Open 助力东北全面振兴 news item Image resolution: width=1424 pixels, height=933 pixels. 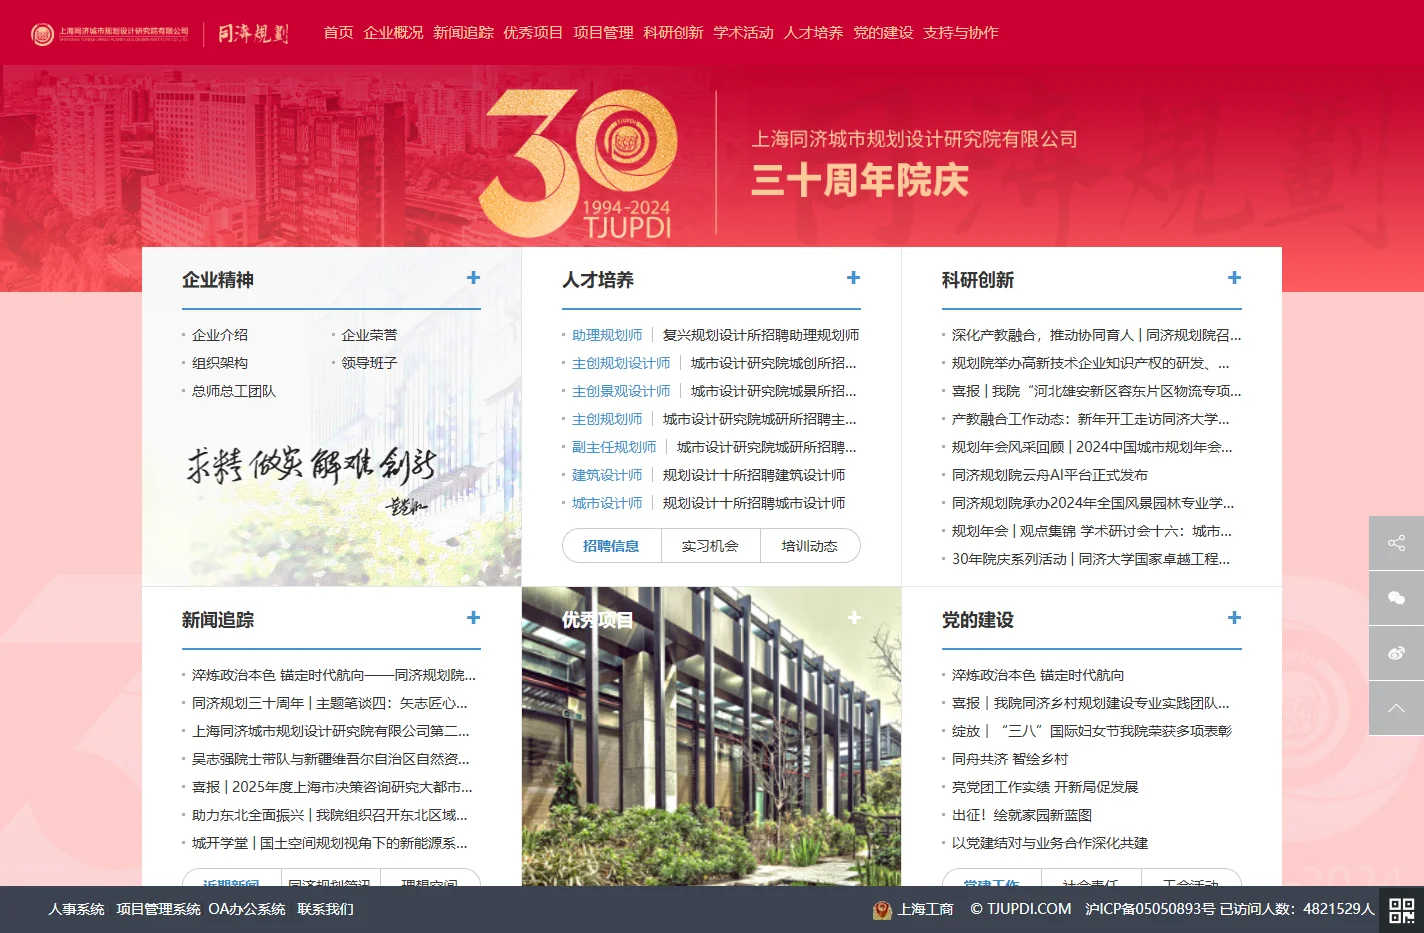329,815
